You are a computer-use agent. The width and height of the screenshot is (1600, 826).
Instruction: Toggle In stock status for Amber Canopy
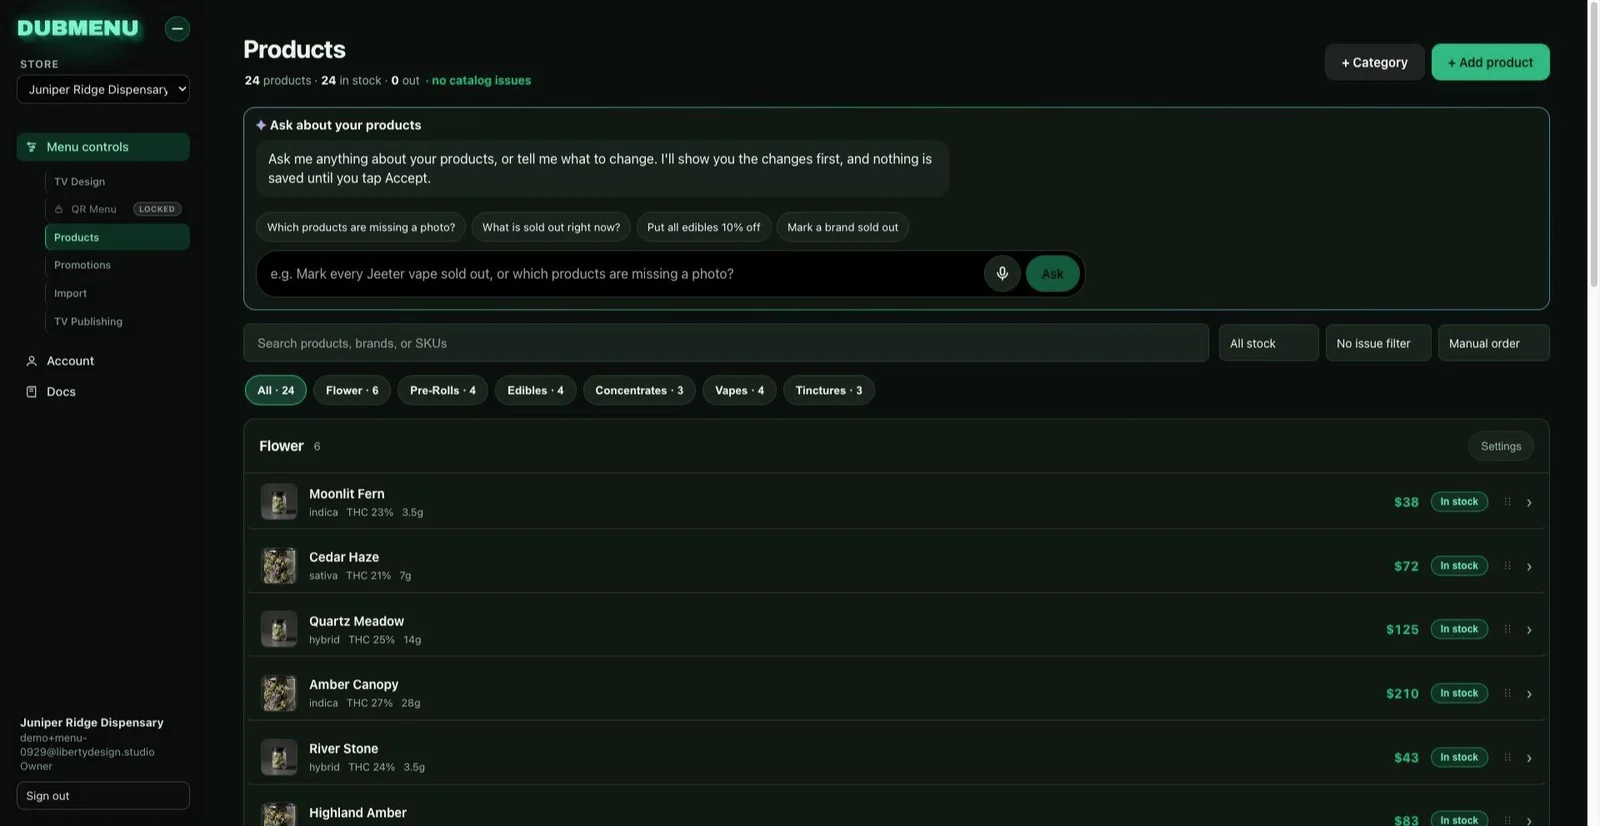click(x=1459, y=693)
